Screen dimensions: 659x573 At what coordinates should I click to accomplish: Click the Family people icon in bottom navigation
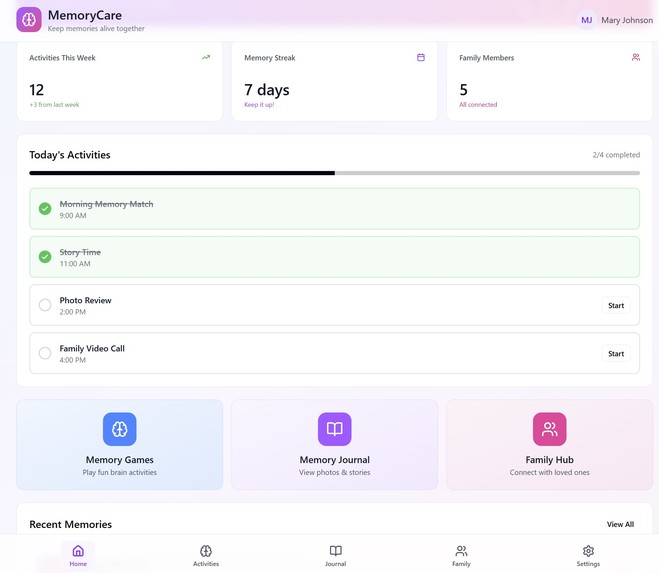461,551
